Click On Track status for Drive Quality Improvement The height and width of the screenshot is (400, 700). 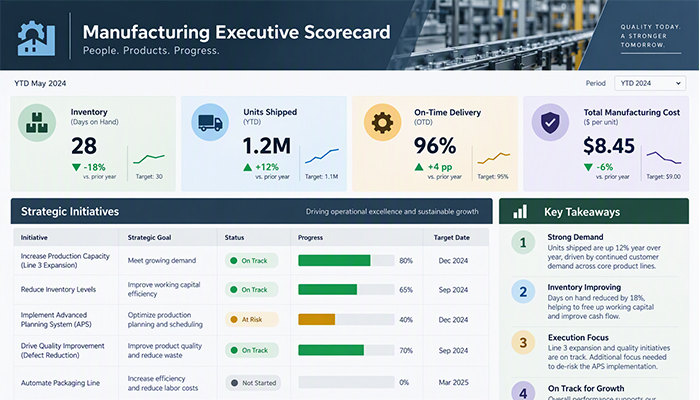pos(252,350)
